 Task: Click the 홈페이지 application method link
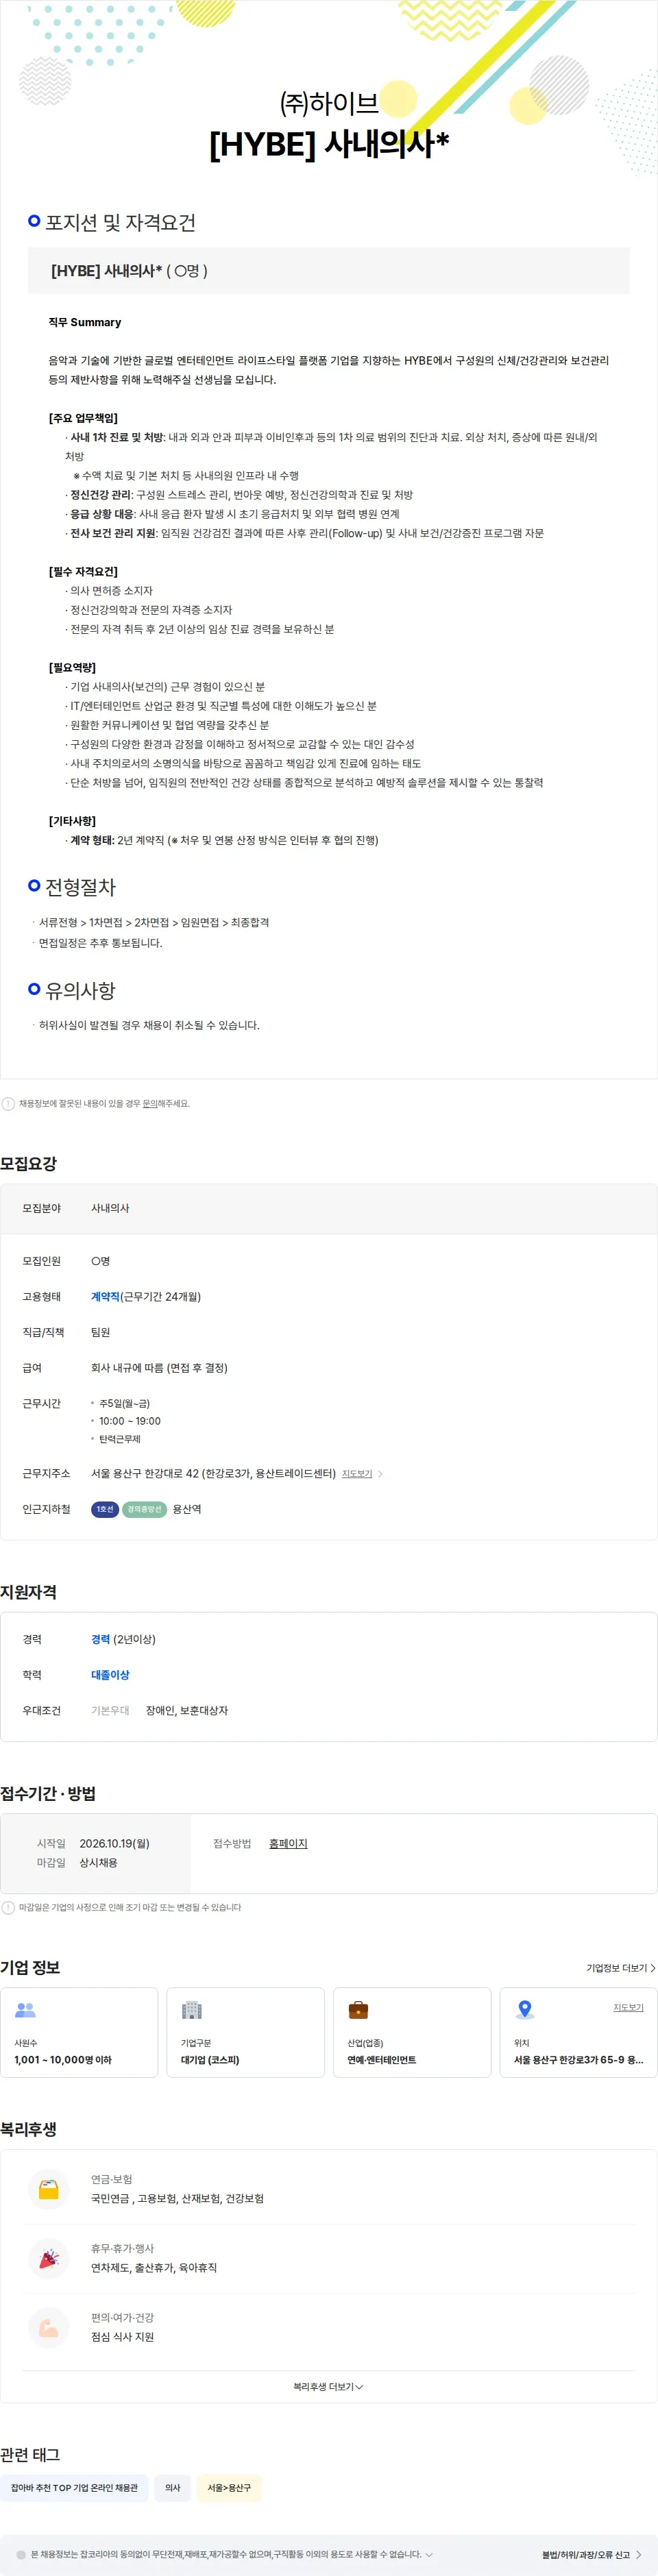(x=288, y=1843)
